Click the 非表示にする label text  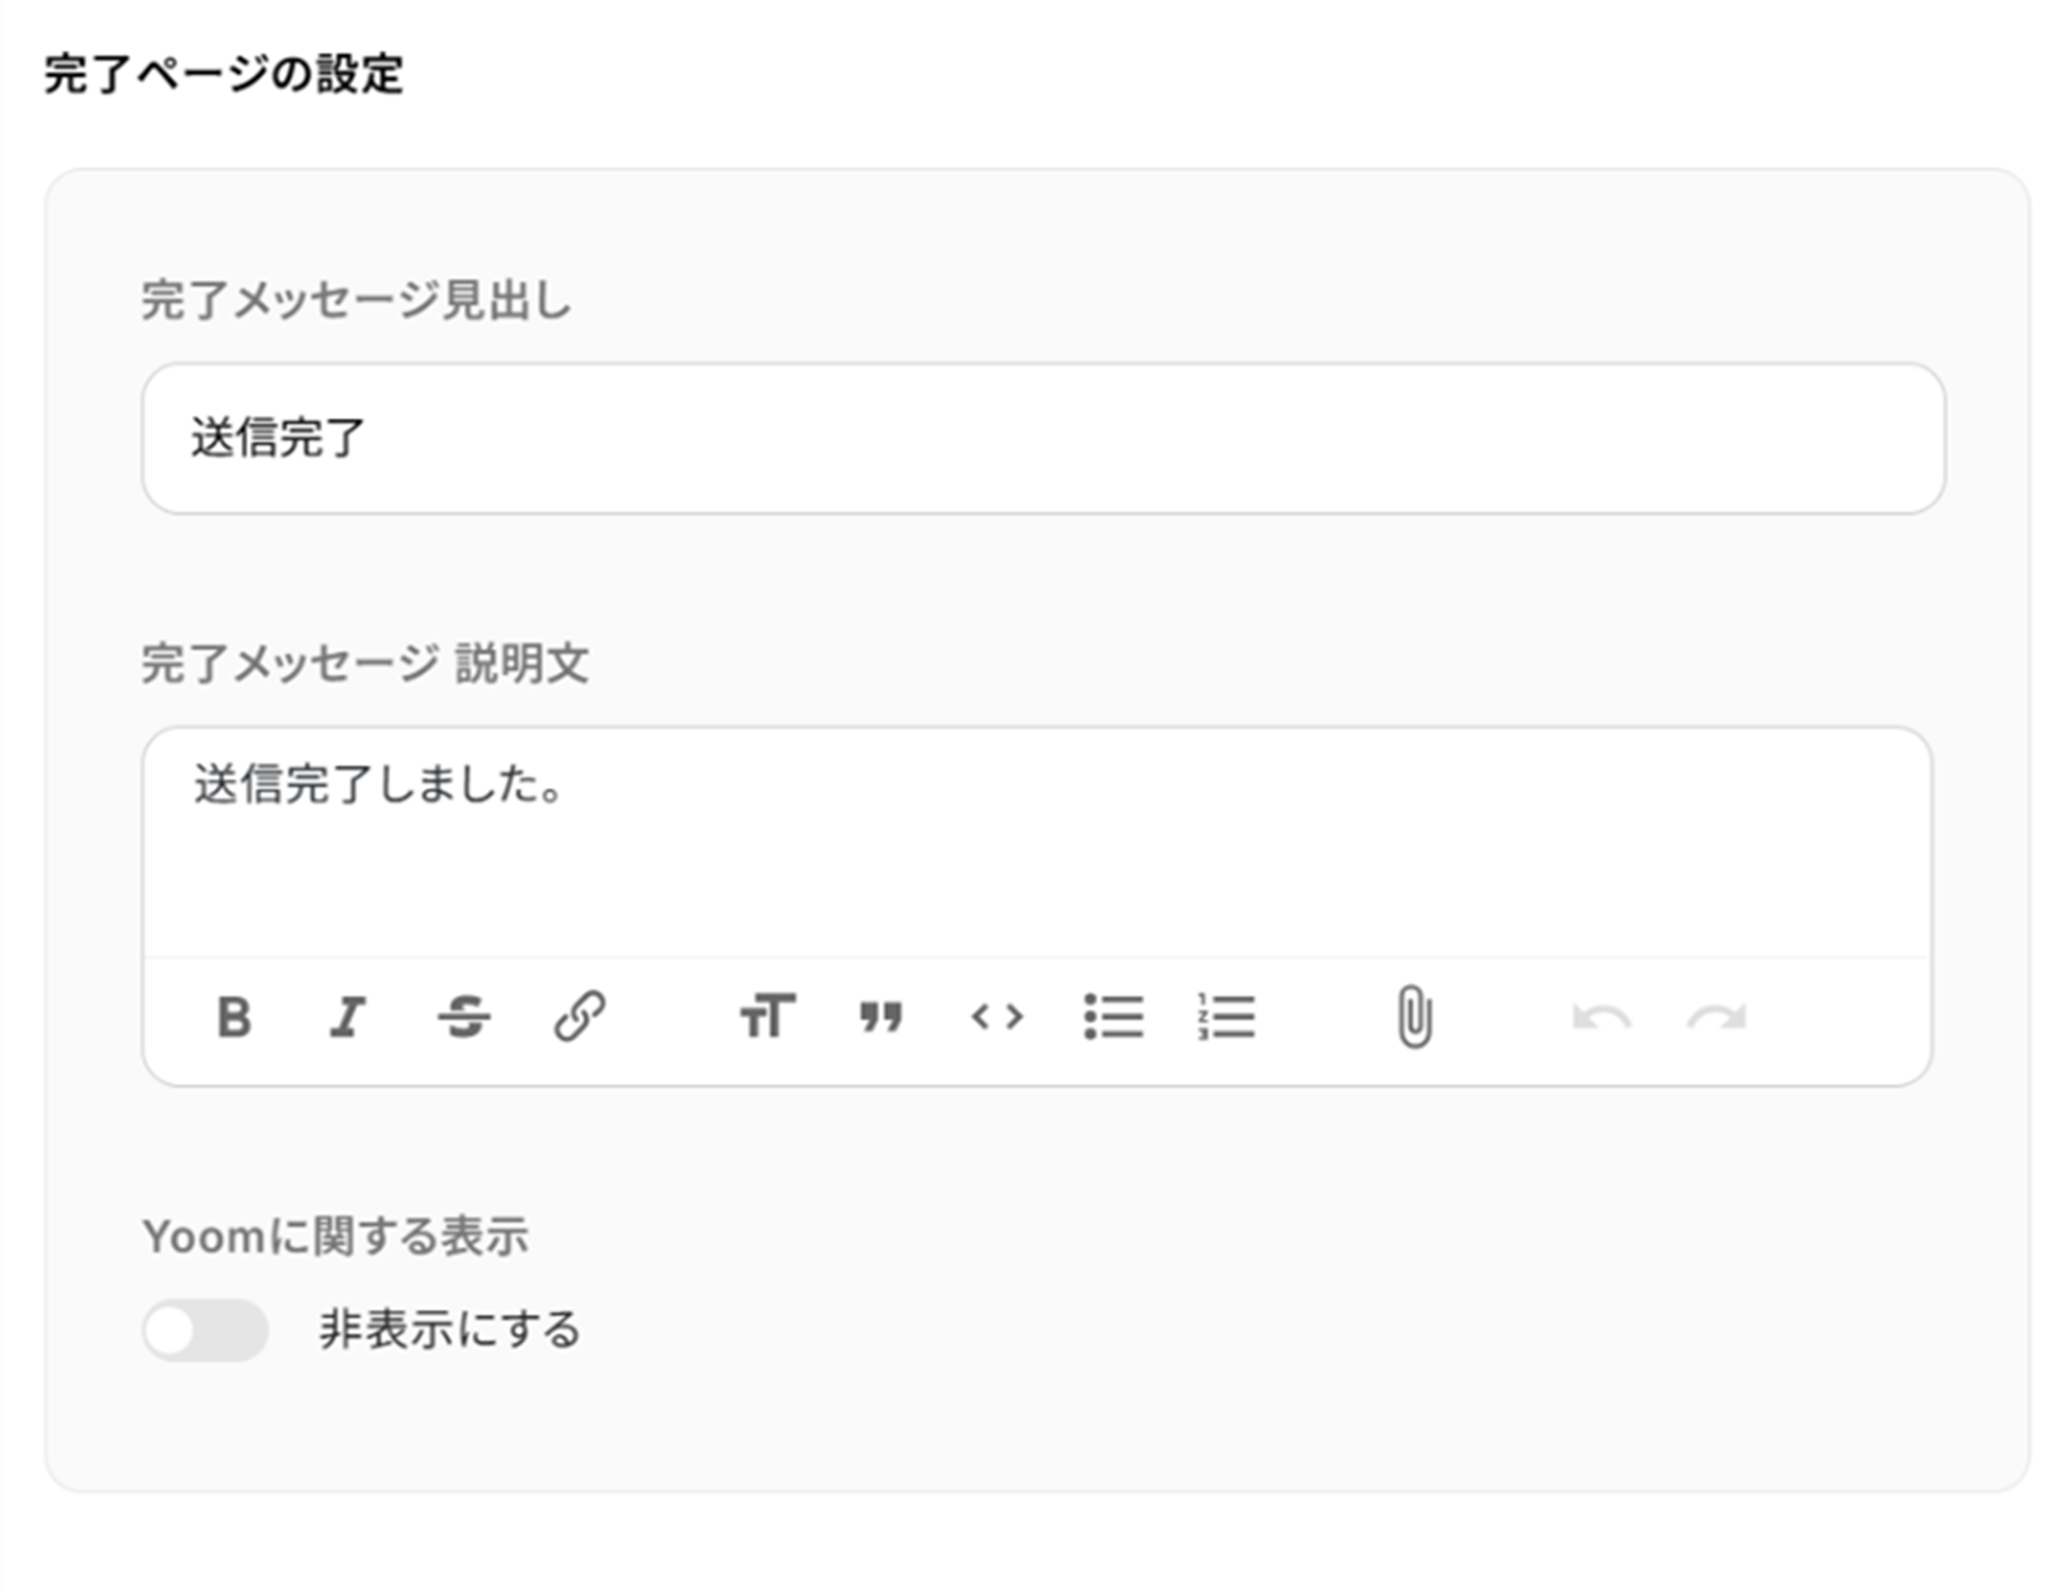point(450,1330)
